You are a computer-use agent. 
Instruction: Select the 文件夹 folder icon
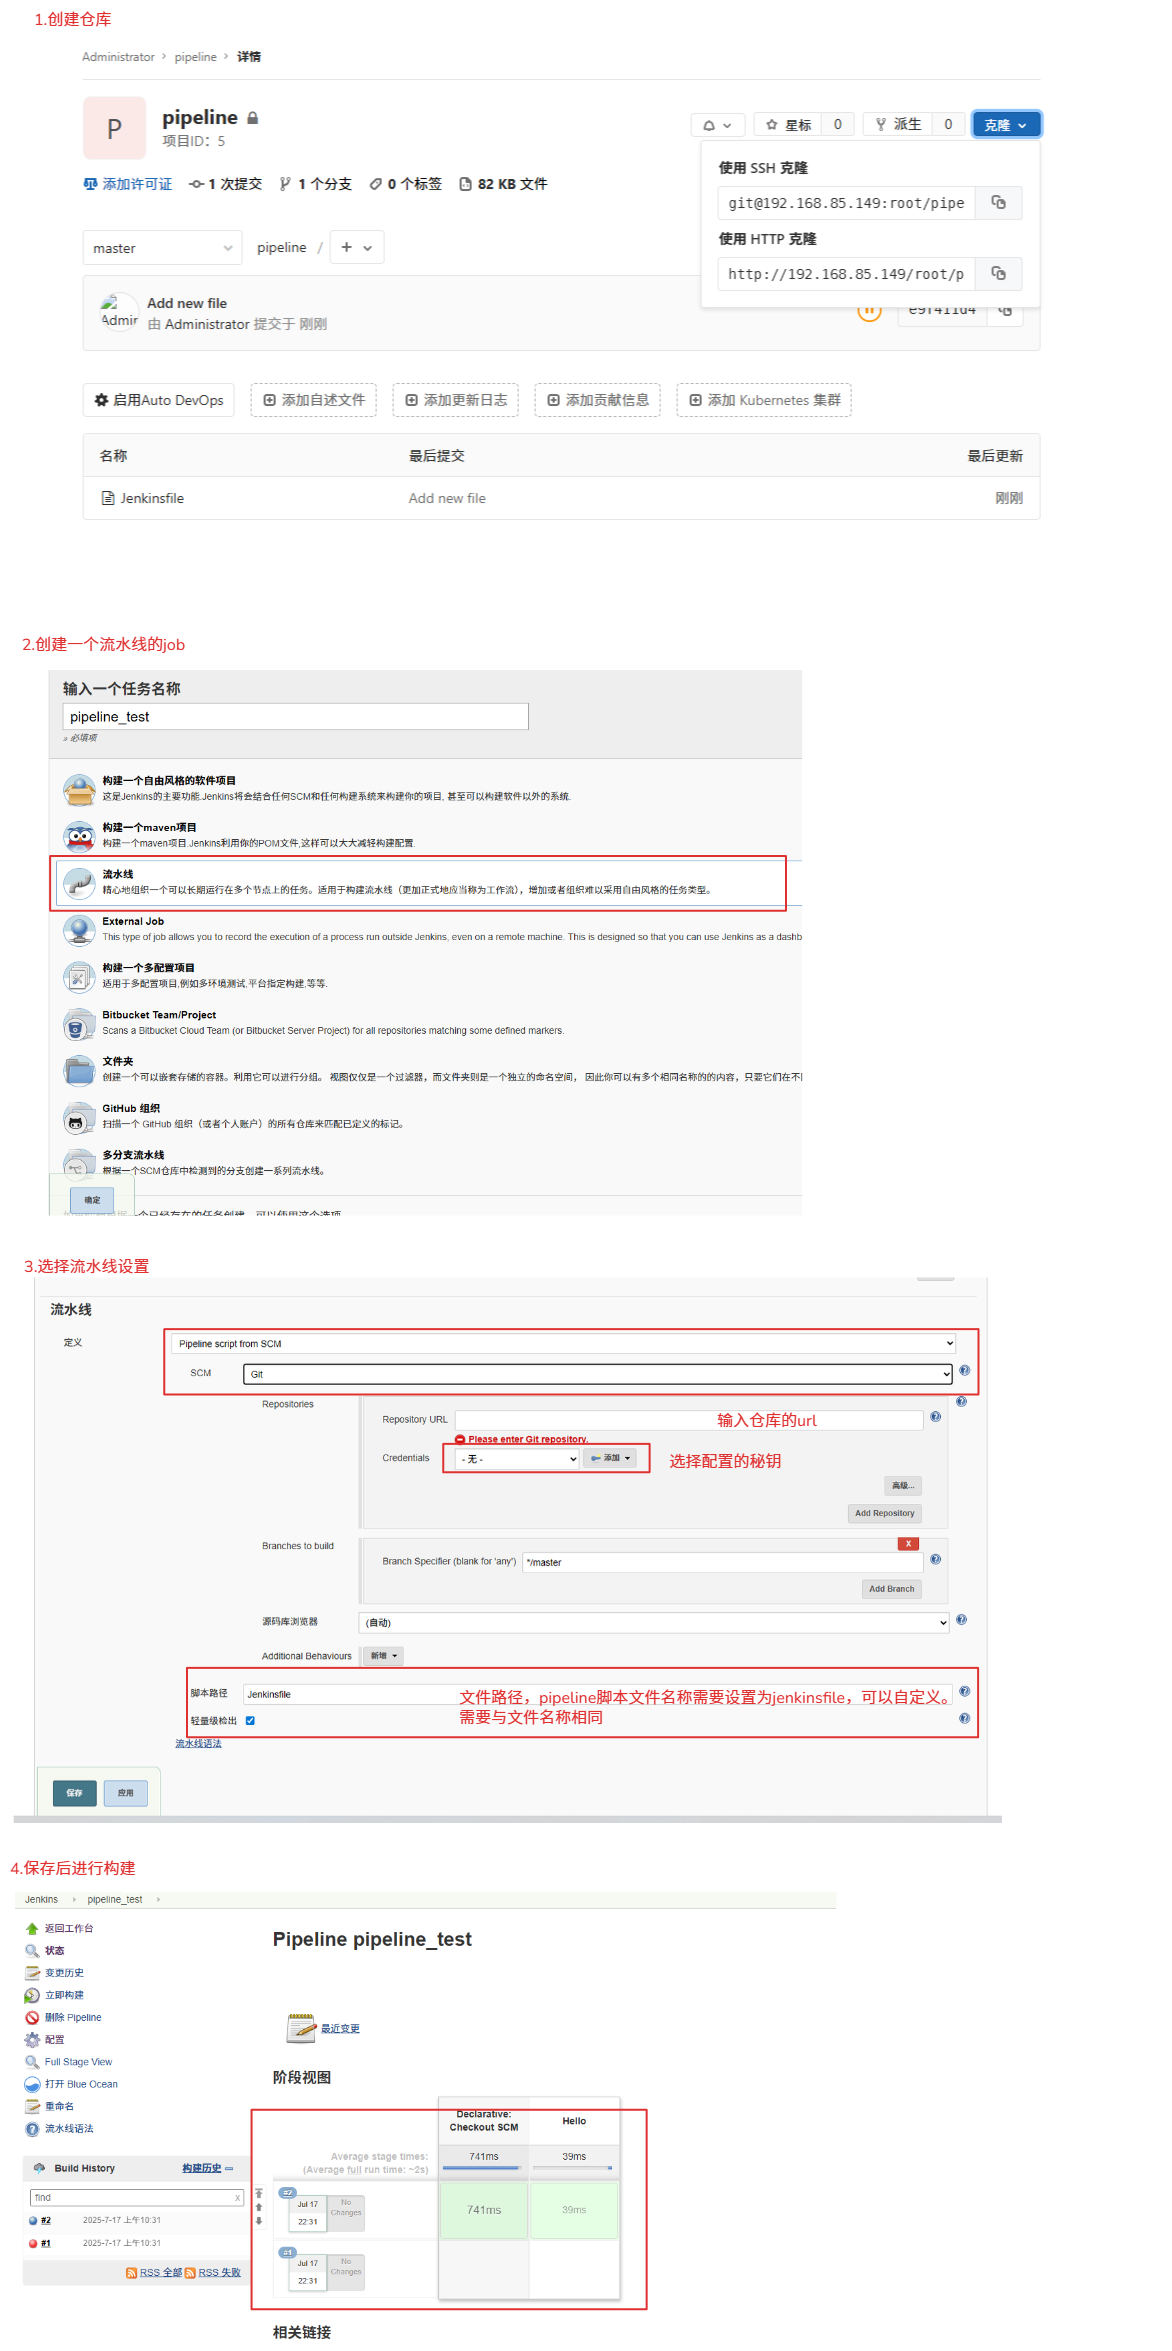79,1070
